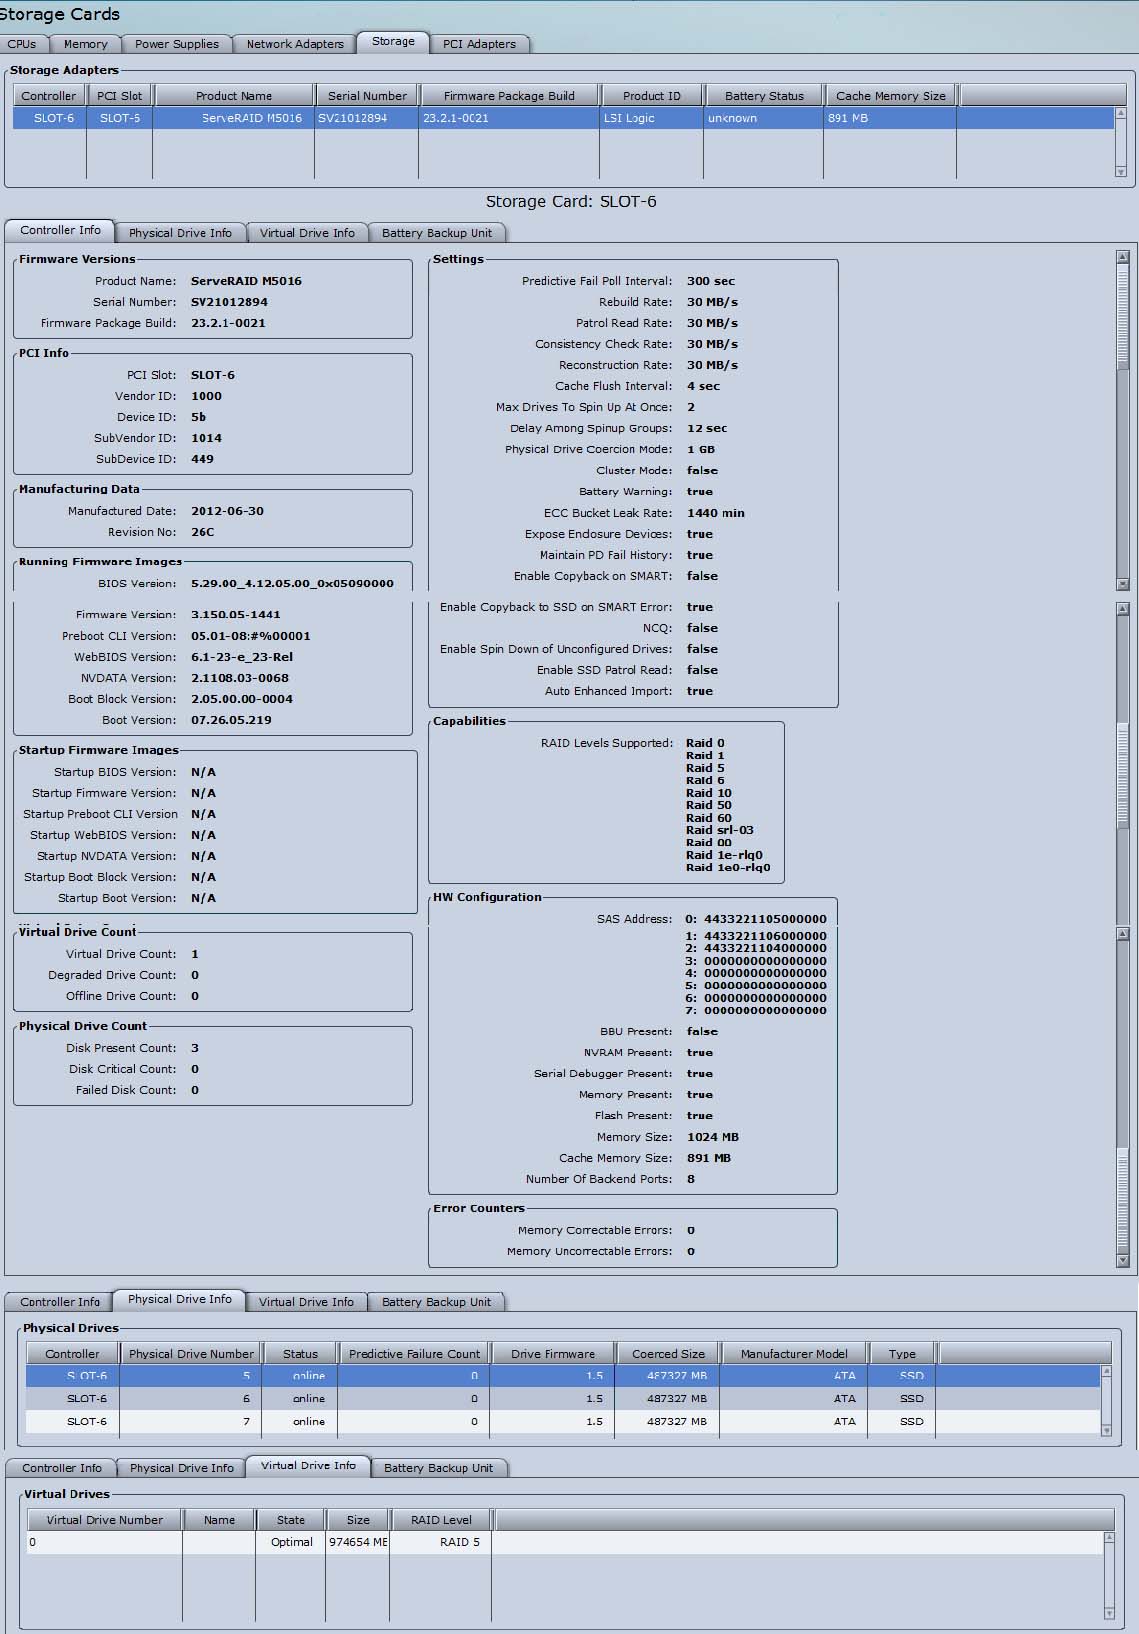The image size is (1139, 1634).
Task: Select physical drive number 7 row
Action: pos(563,1421)
